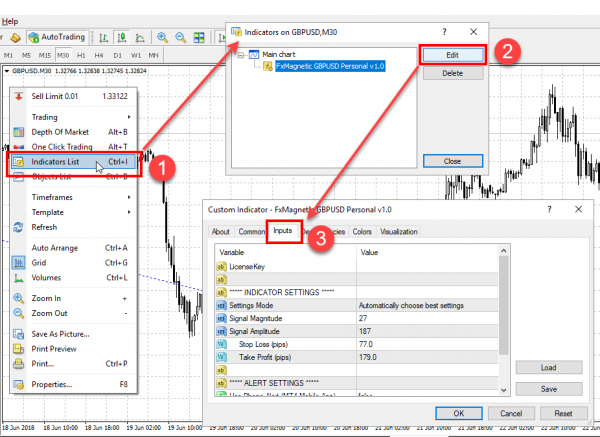Viewport: 600px width, 437px height.
Task: Open Depth Of Market entry
Action: click(x=73, y=132)
